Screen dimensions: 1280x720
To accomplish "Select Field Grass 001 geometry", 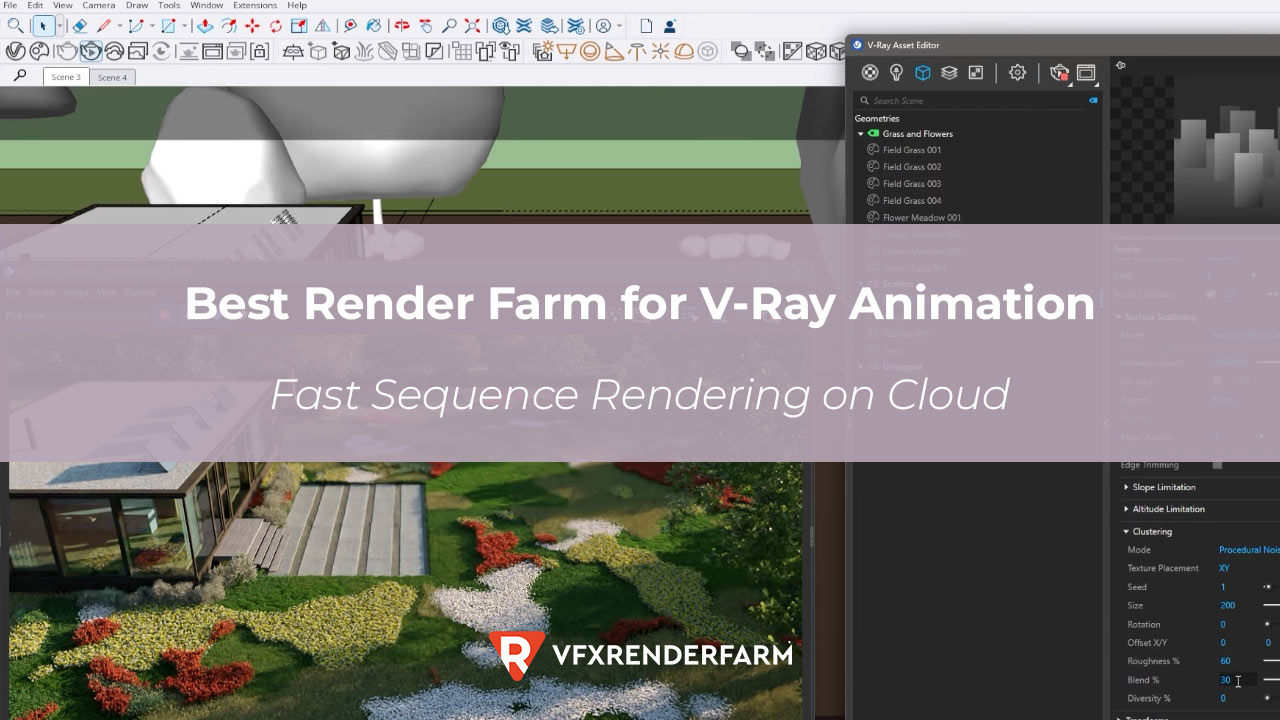I will pos(911,150).
